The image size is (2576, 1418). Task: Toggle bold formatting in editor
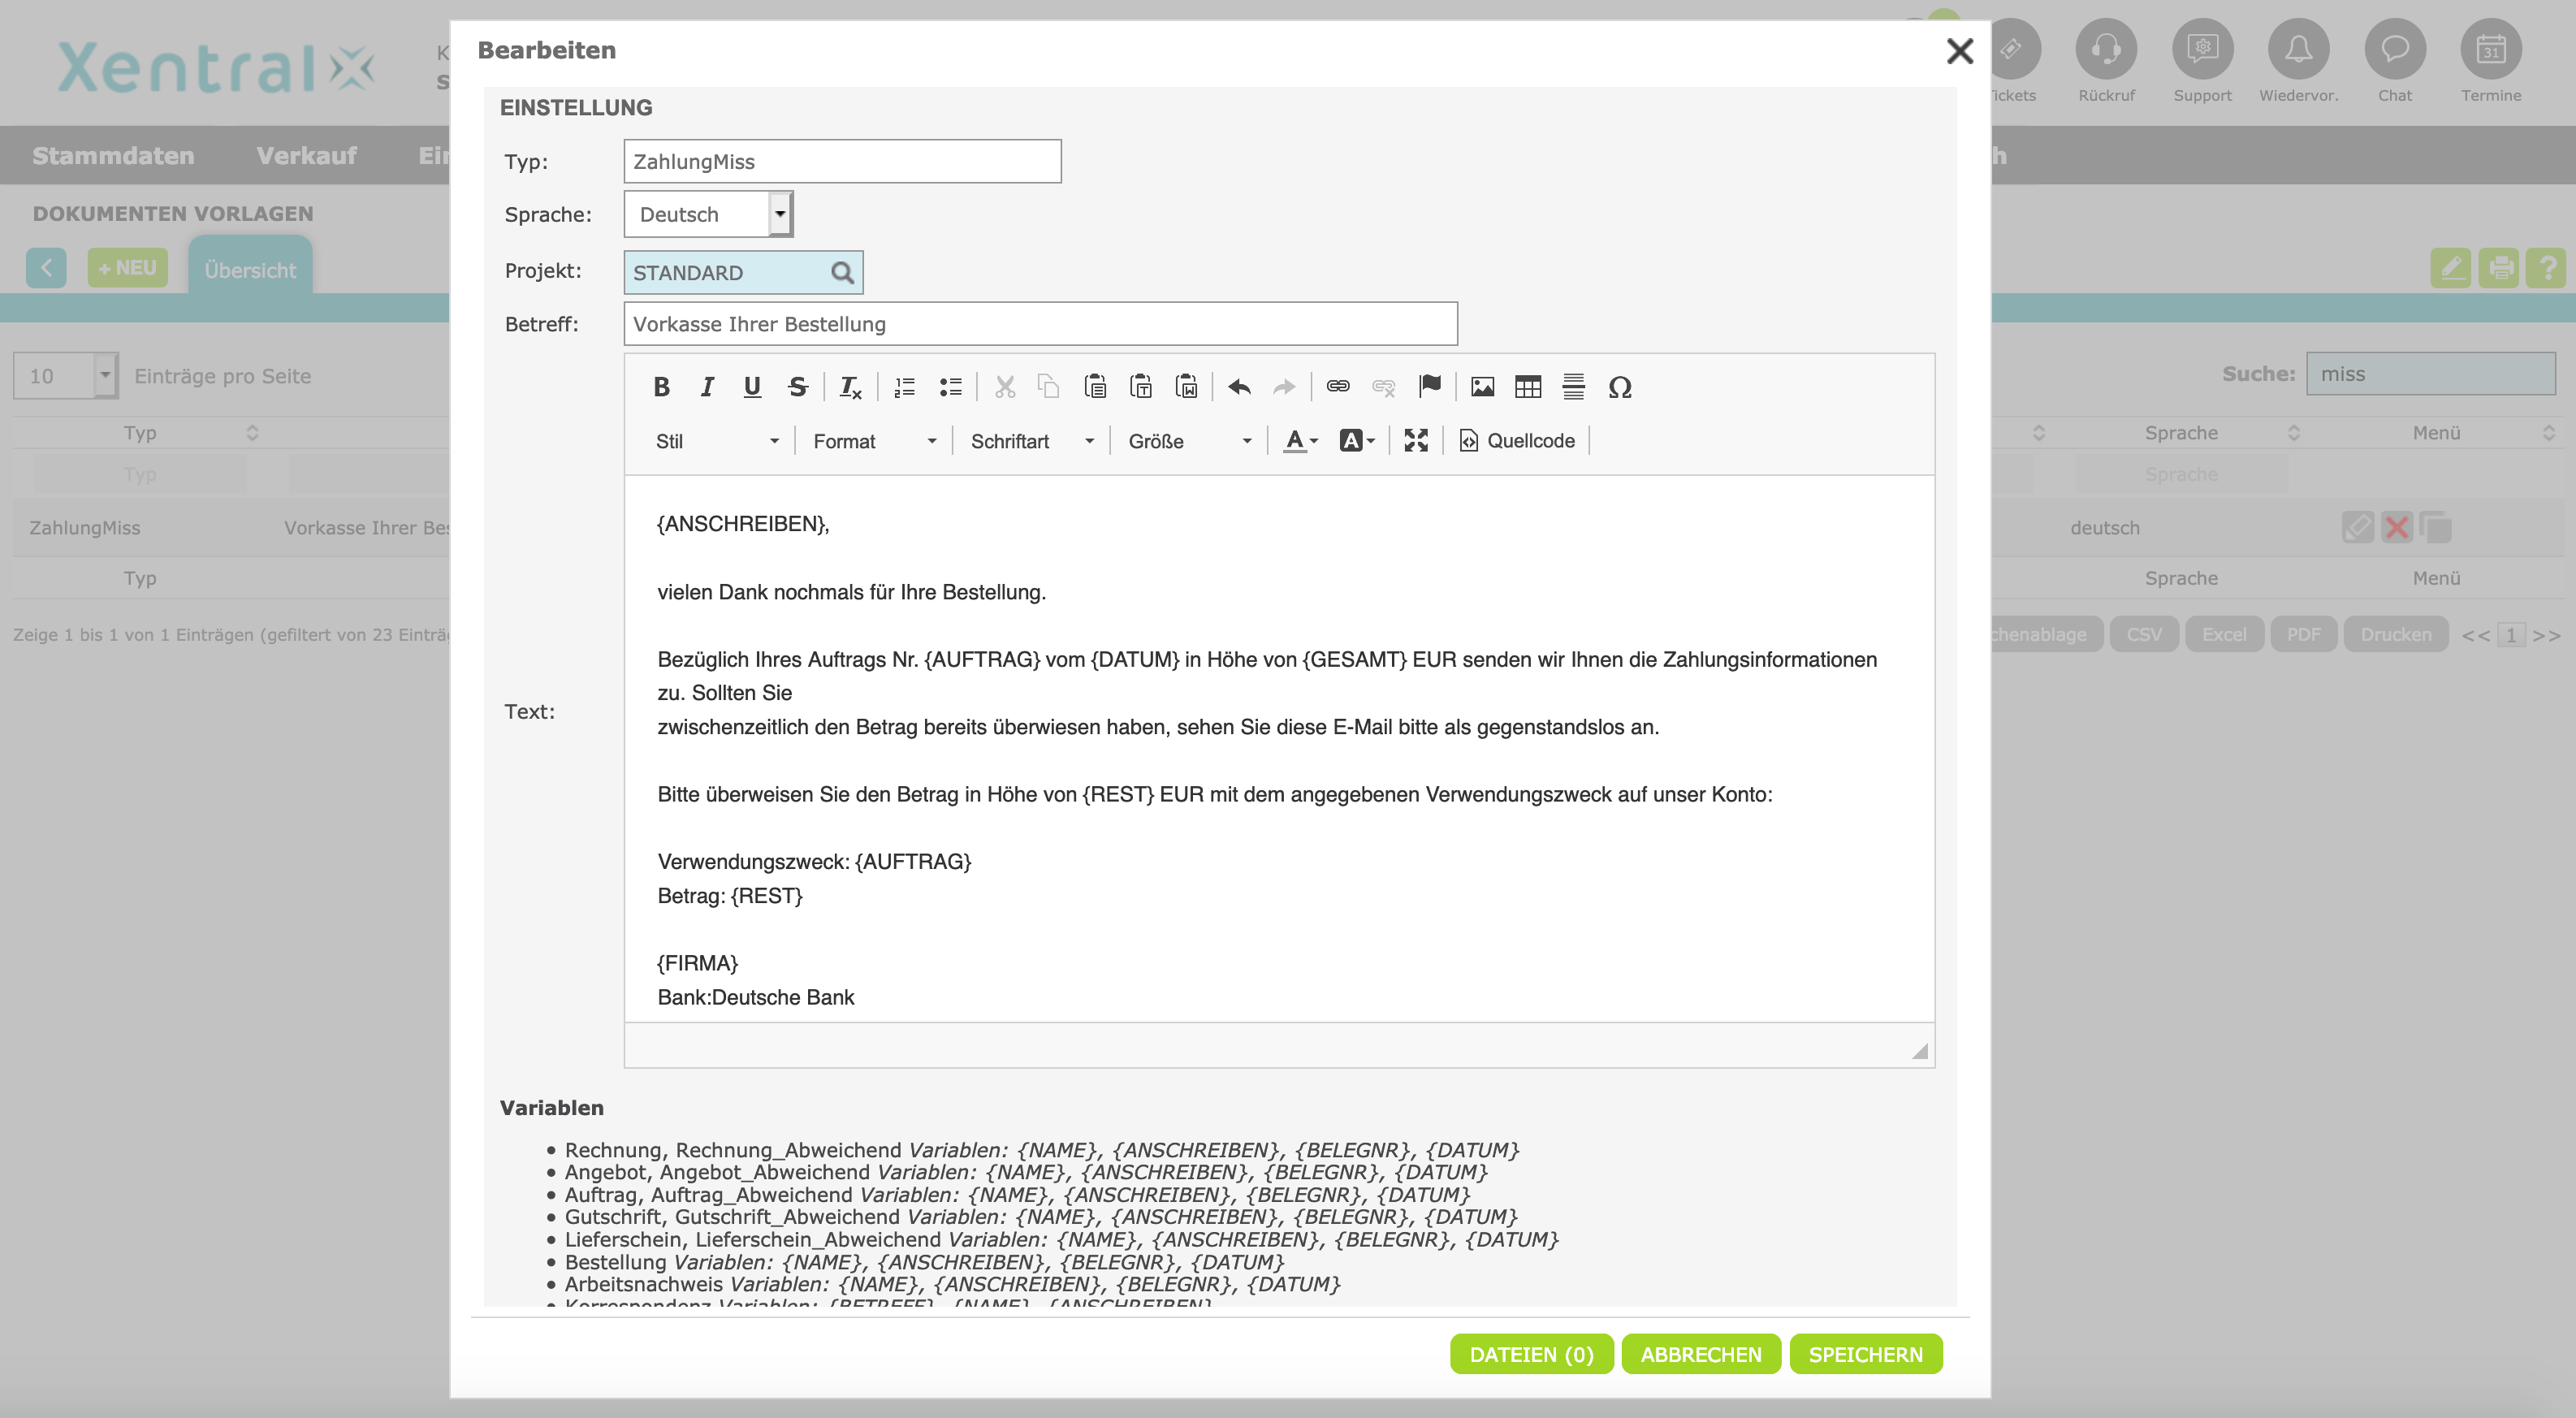click(661, 387)
